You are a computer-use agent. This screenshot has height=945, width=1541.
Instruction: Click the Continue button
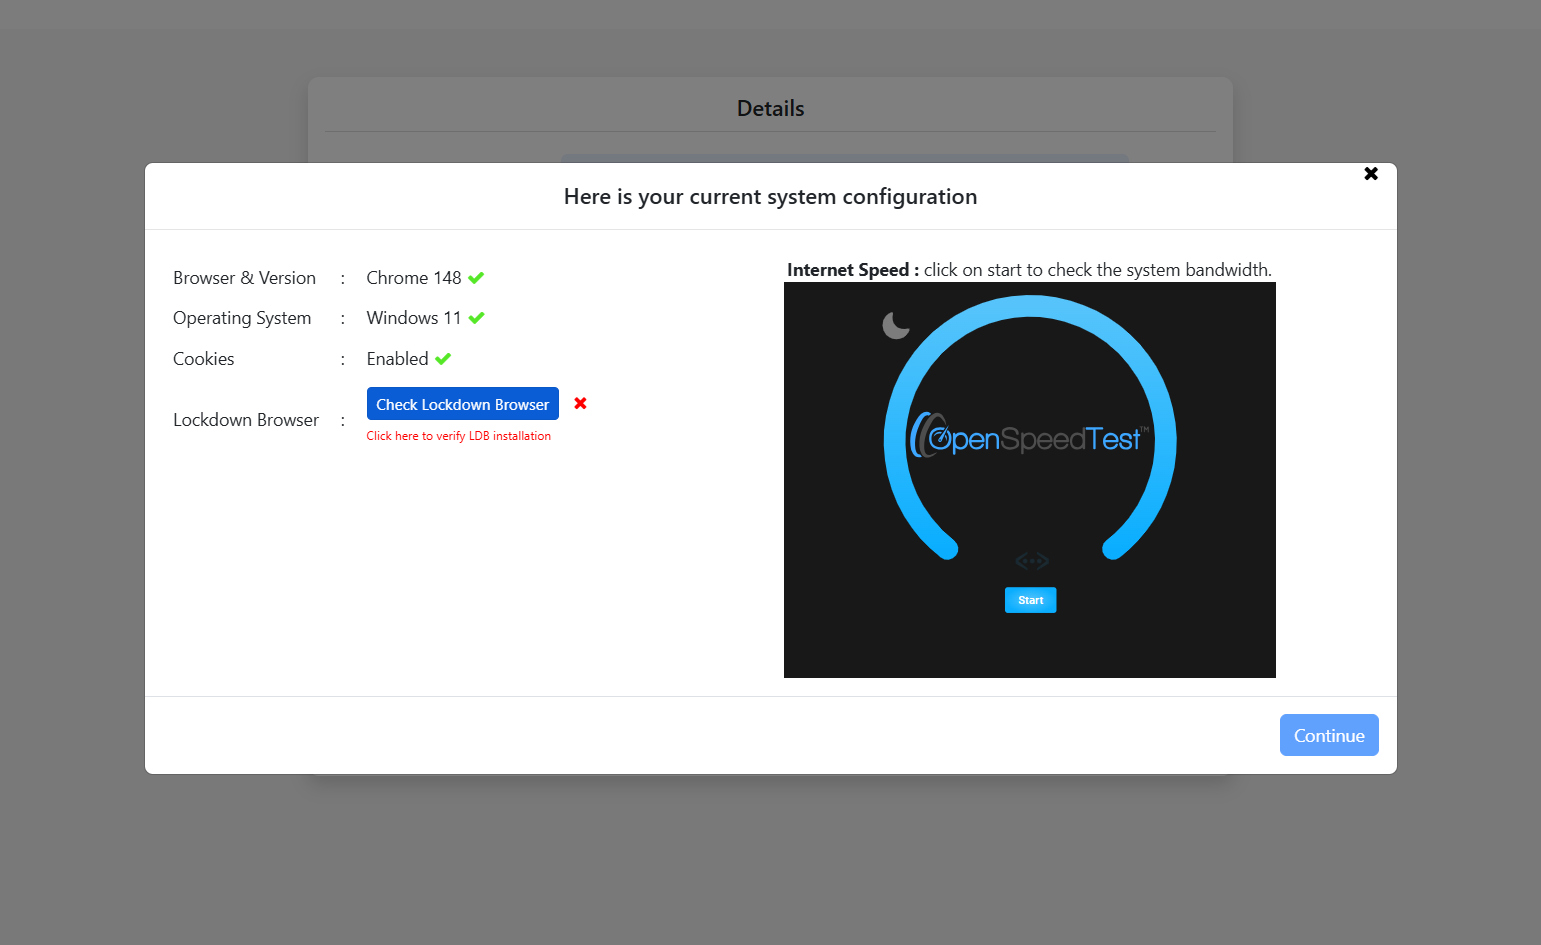1329,735
